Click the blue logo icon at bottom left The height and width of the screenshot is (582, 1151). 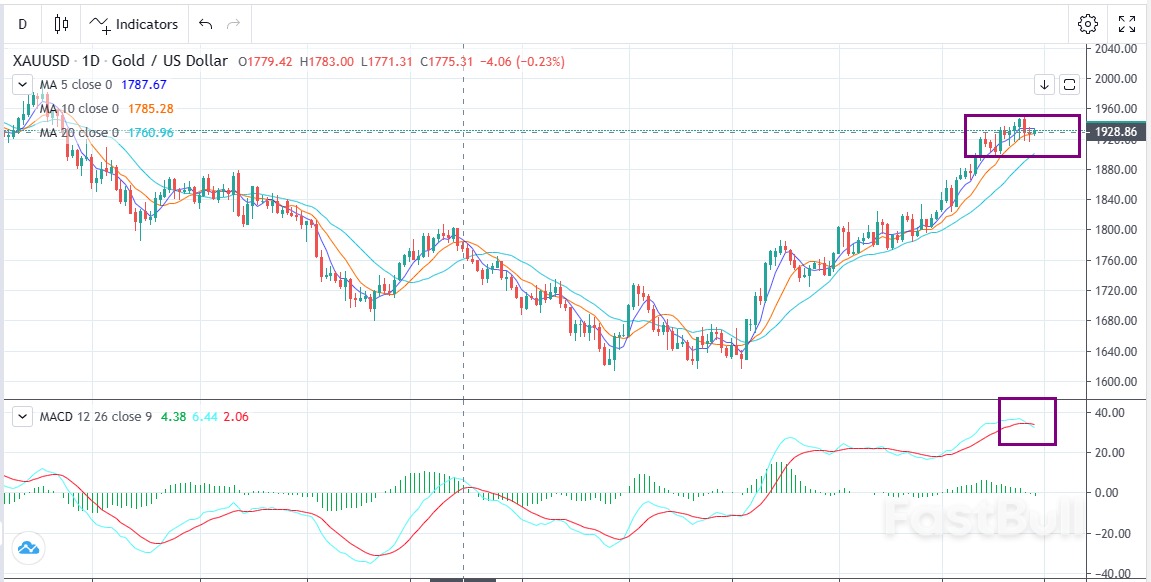click(28, 548)
